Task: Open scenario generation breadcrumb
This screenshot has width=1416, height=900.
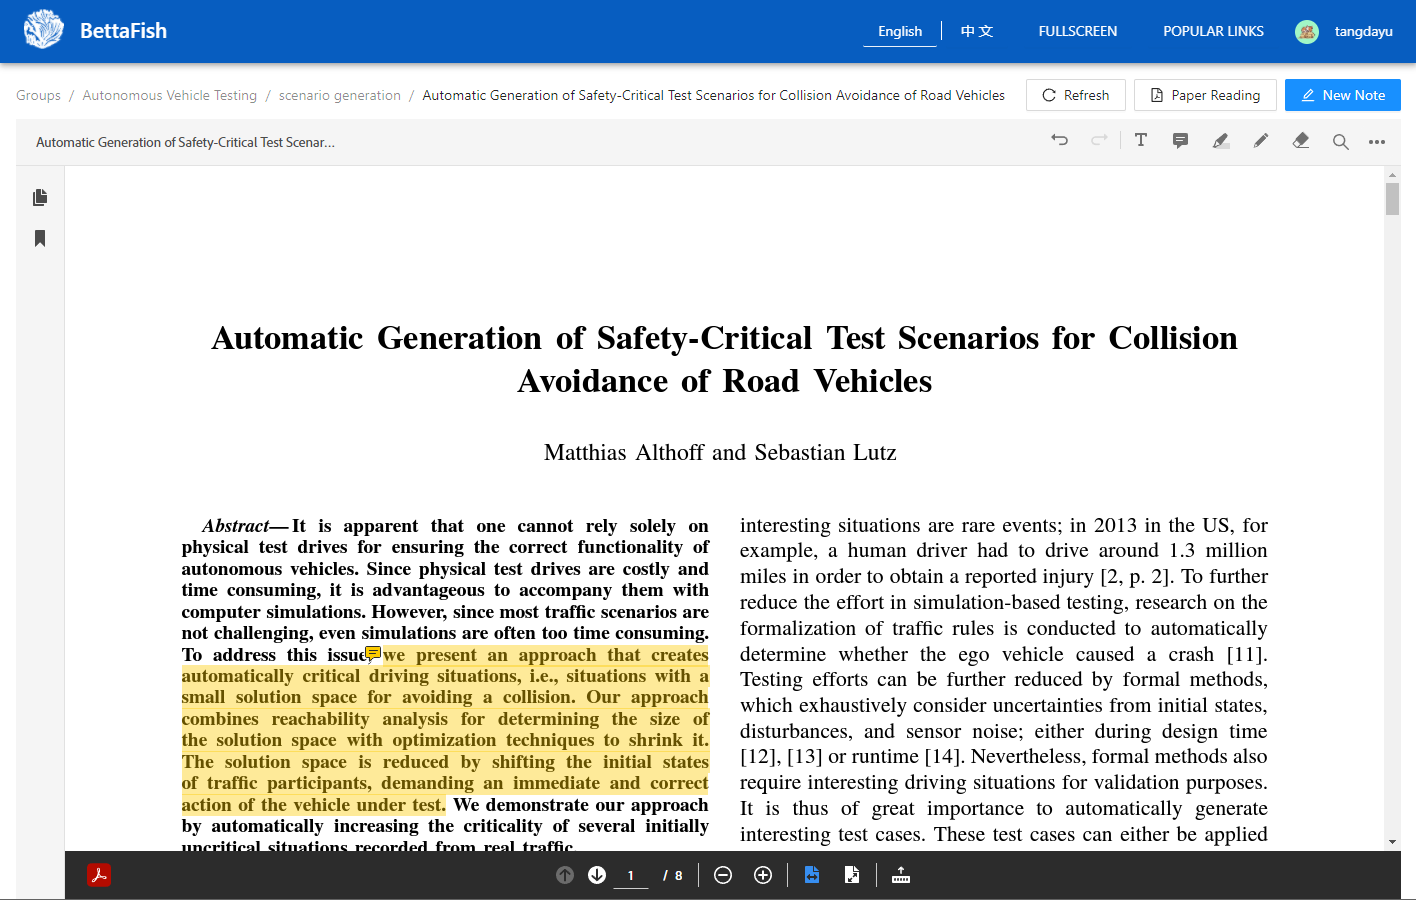Action: tap(340, 95)
